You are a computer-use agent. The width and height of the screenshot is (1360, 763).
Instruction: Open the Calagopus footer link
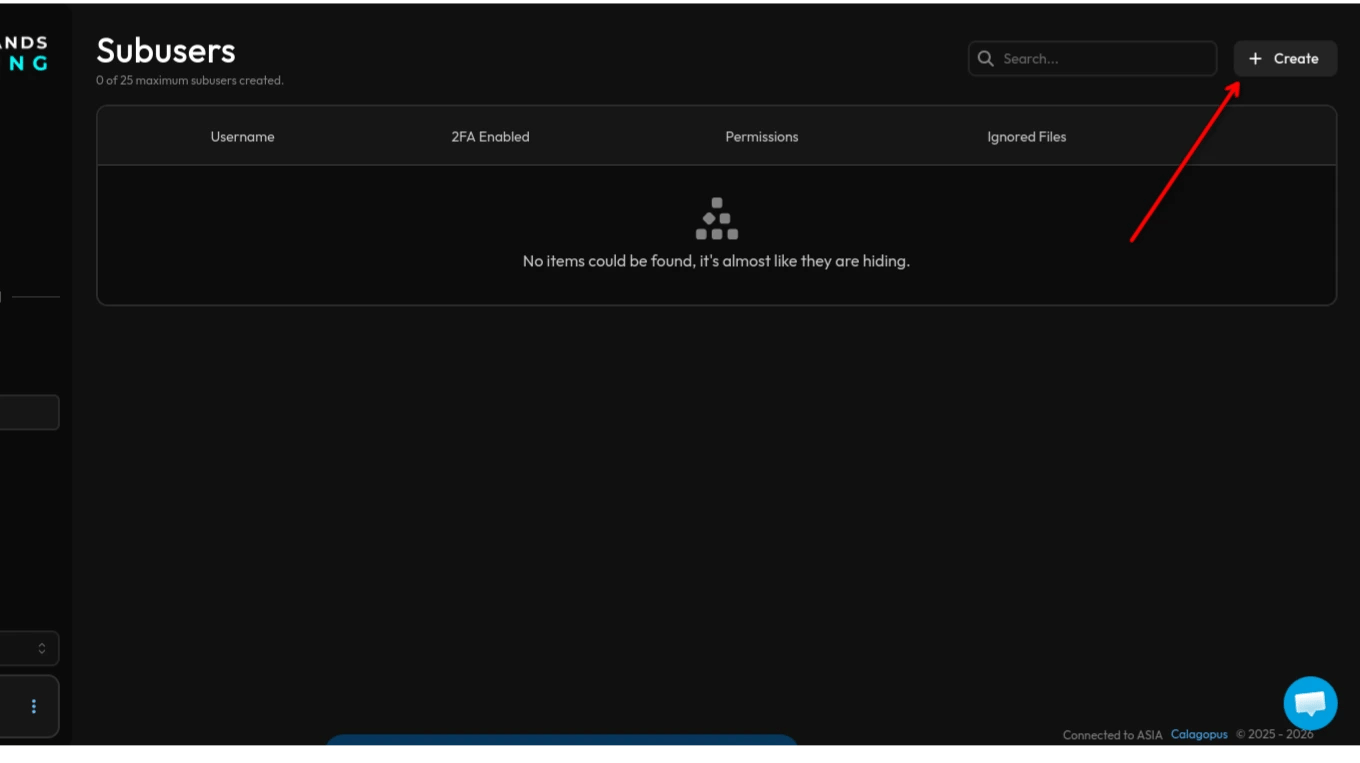pos(1199,734)
